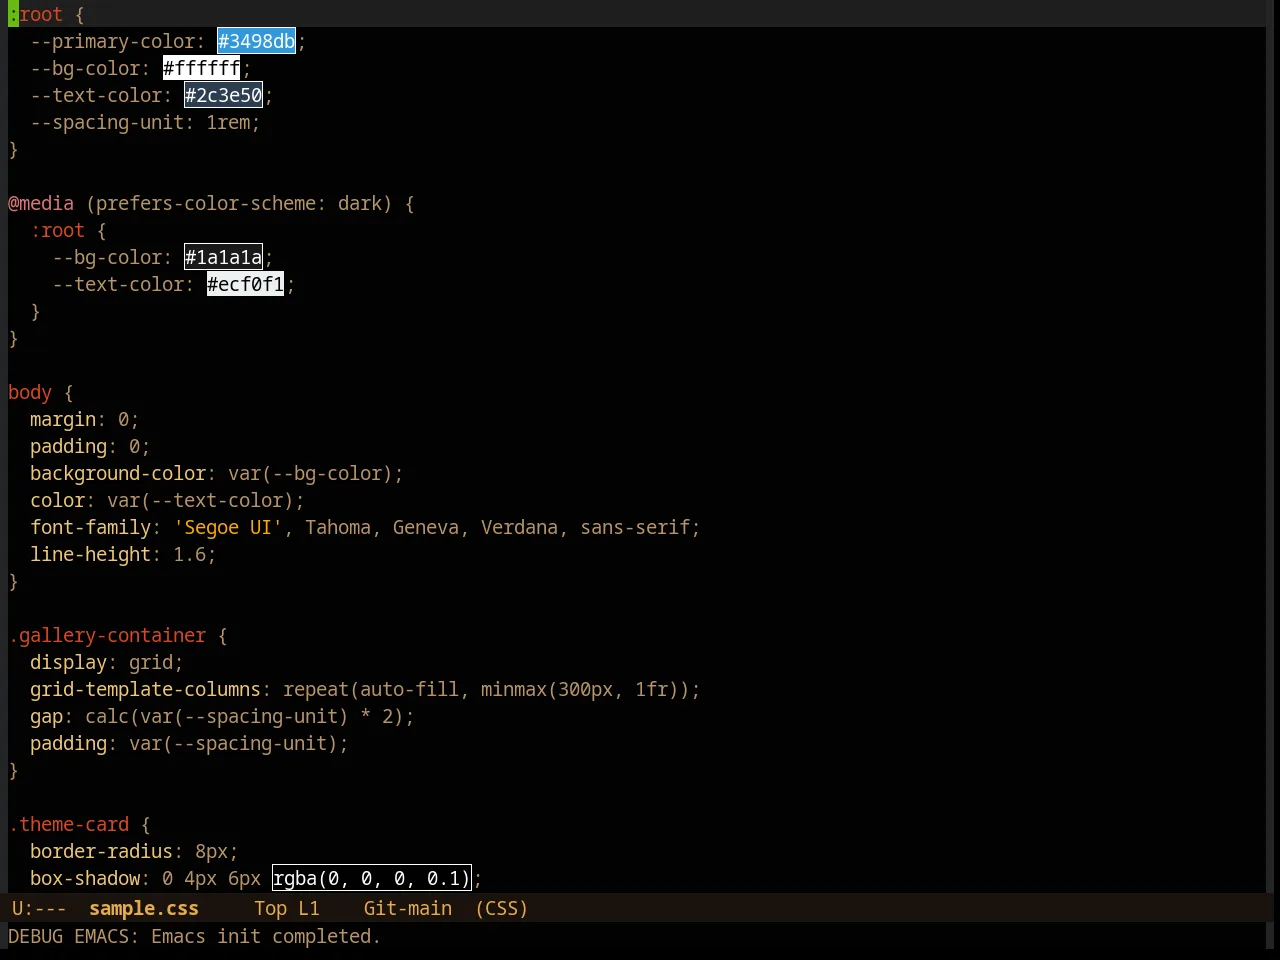1280x960 pixels.
Task: Click the gap calc expression line
Action: (222, 716)
